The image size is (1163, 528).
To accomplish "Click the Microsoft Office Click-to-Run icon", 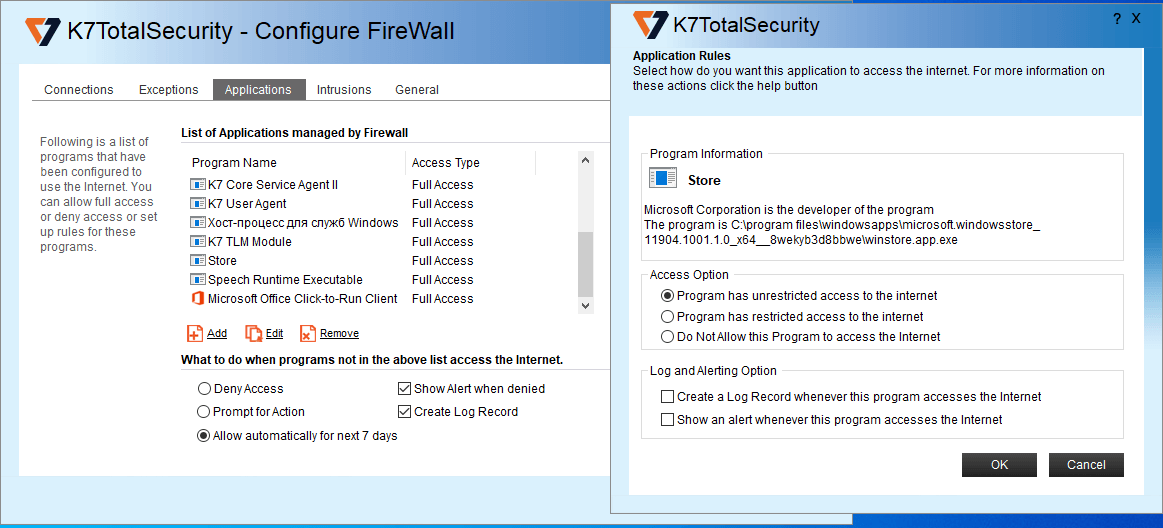I will [x=197, y=299].
